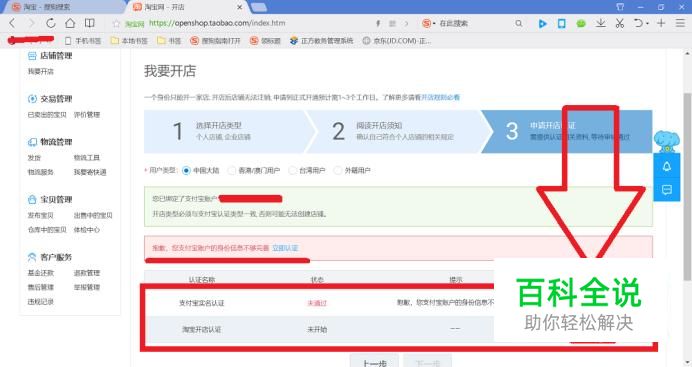Go back with the browser back arrow

click(x=12, y=23)
